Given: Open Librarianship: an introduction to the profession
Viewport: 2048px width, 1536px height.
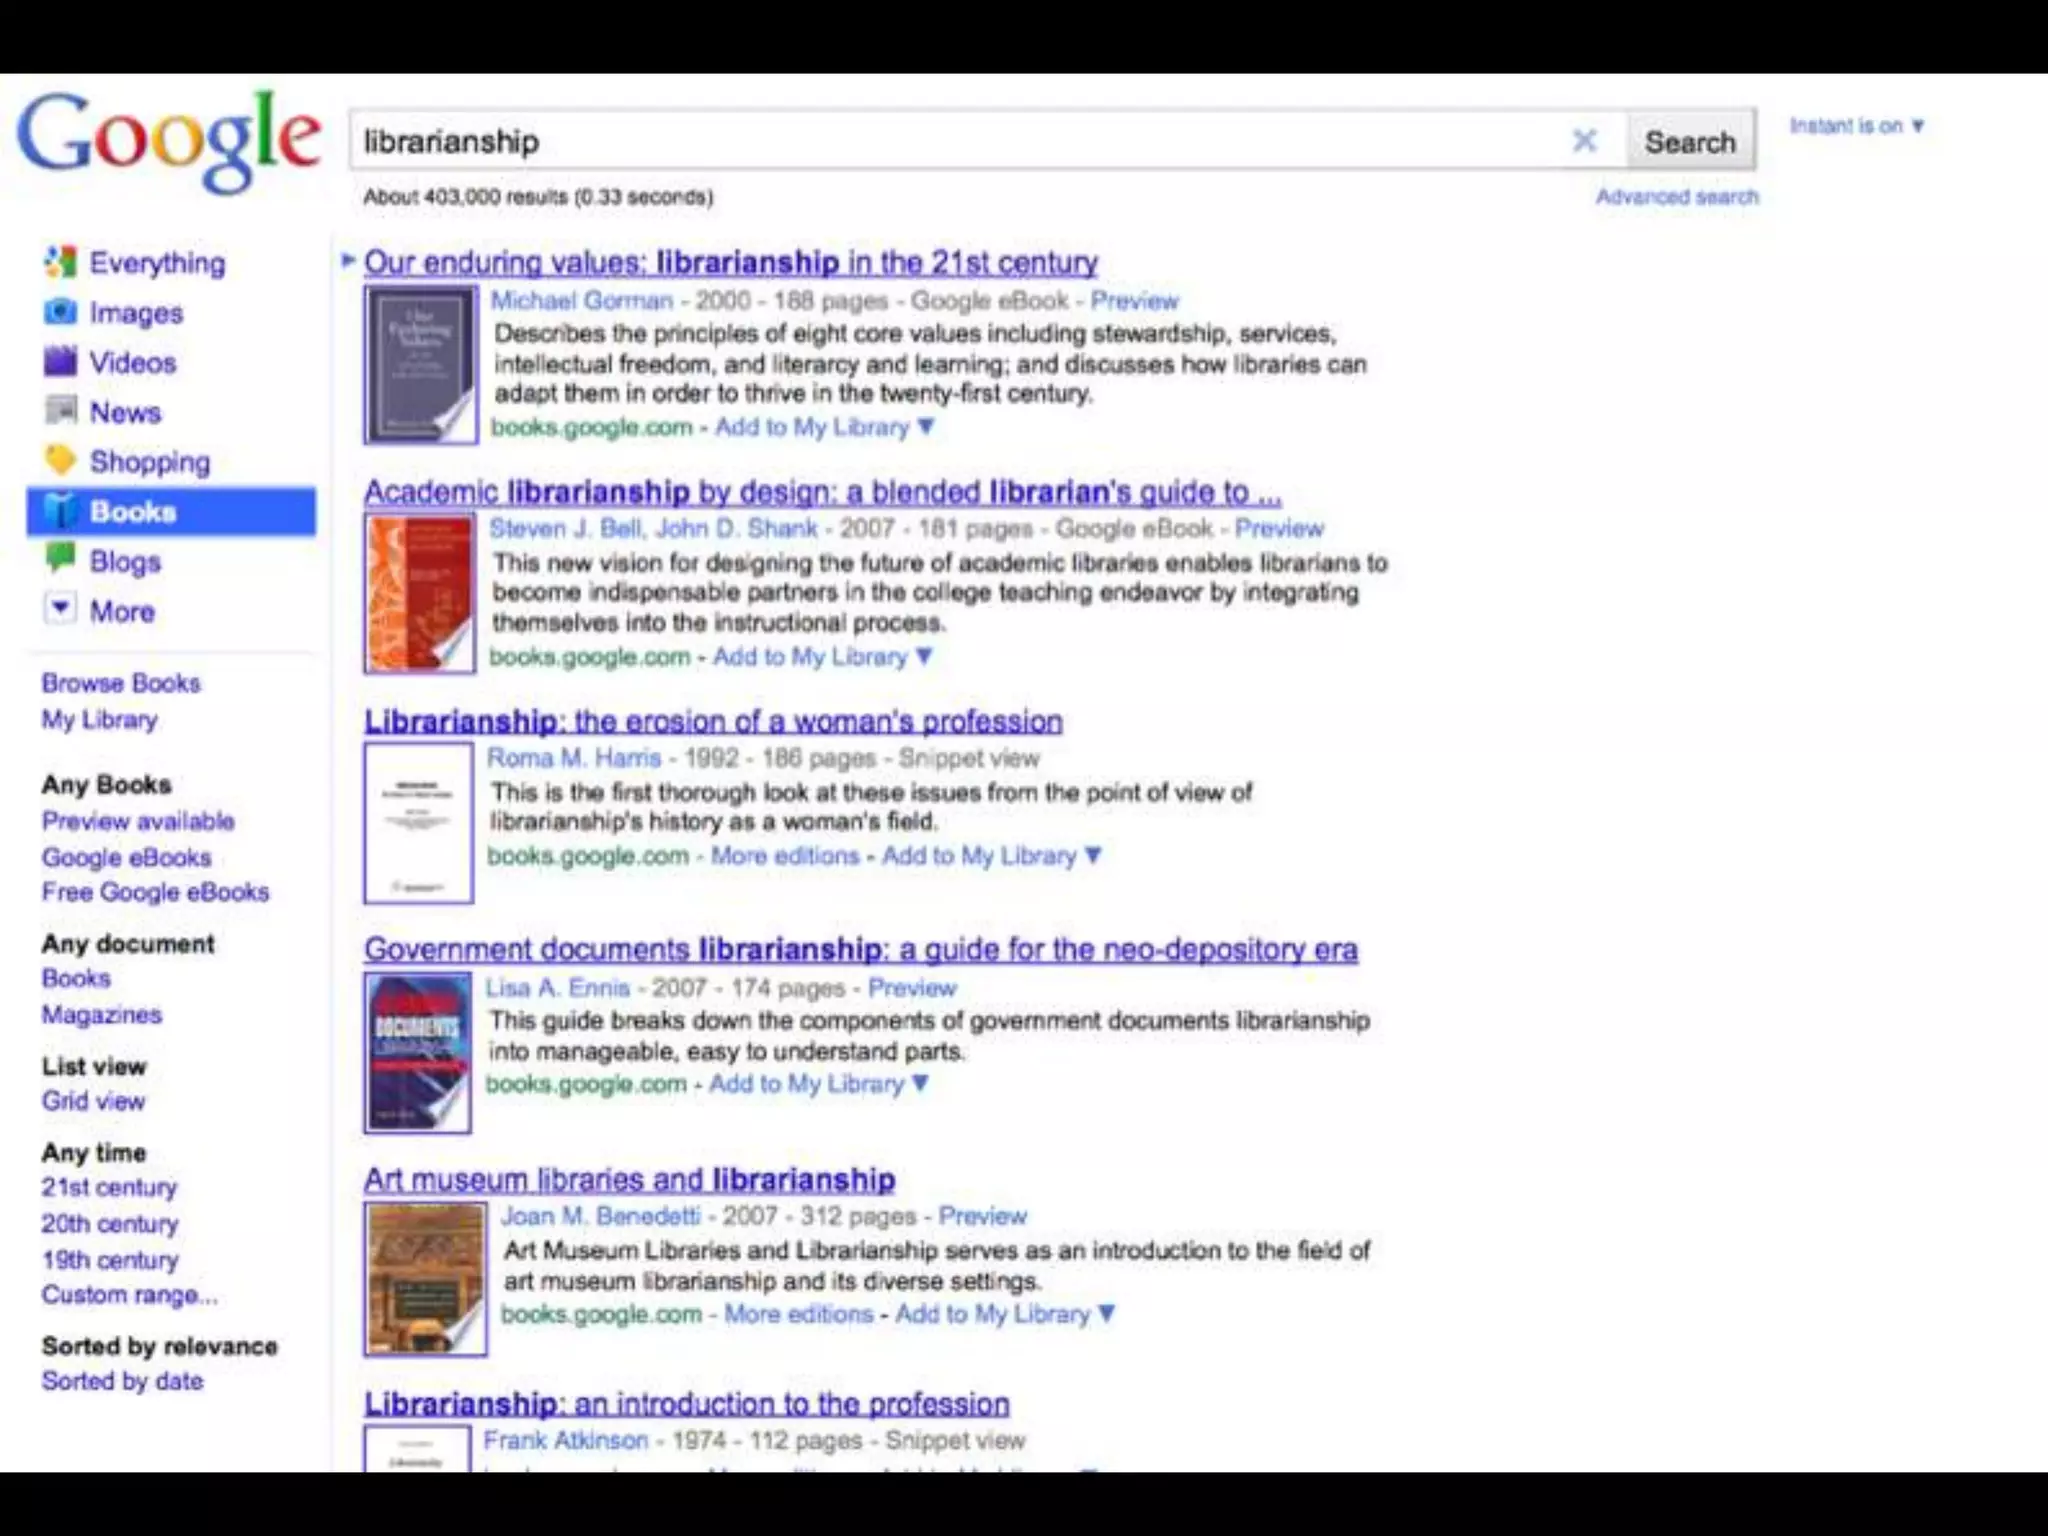Looking at the screenshot, I should (687, 1404).
